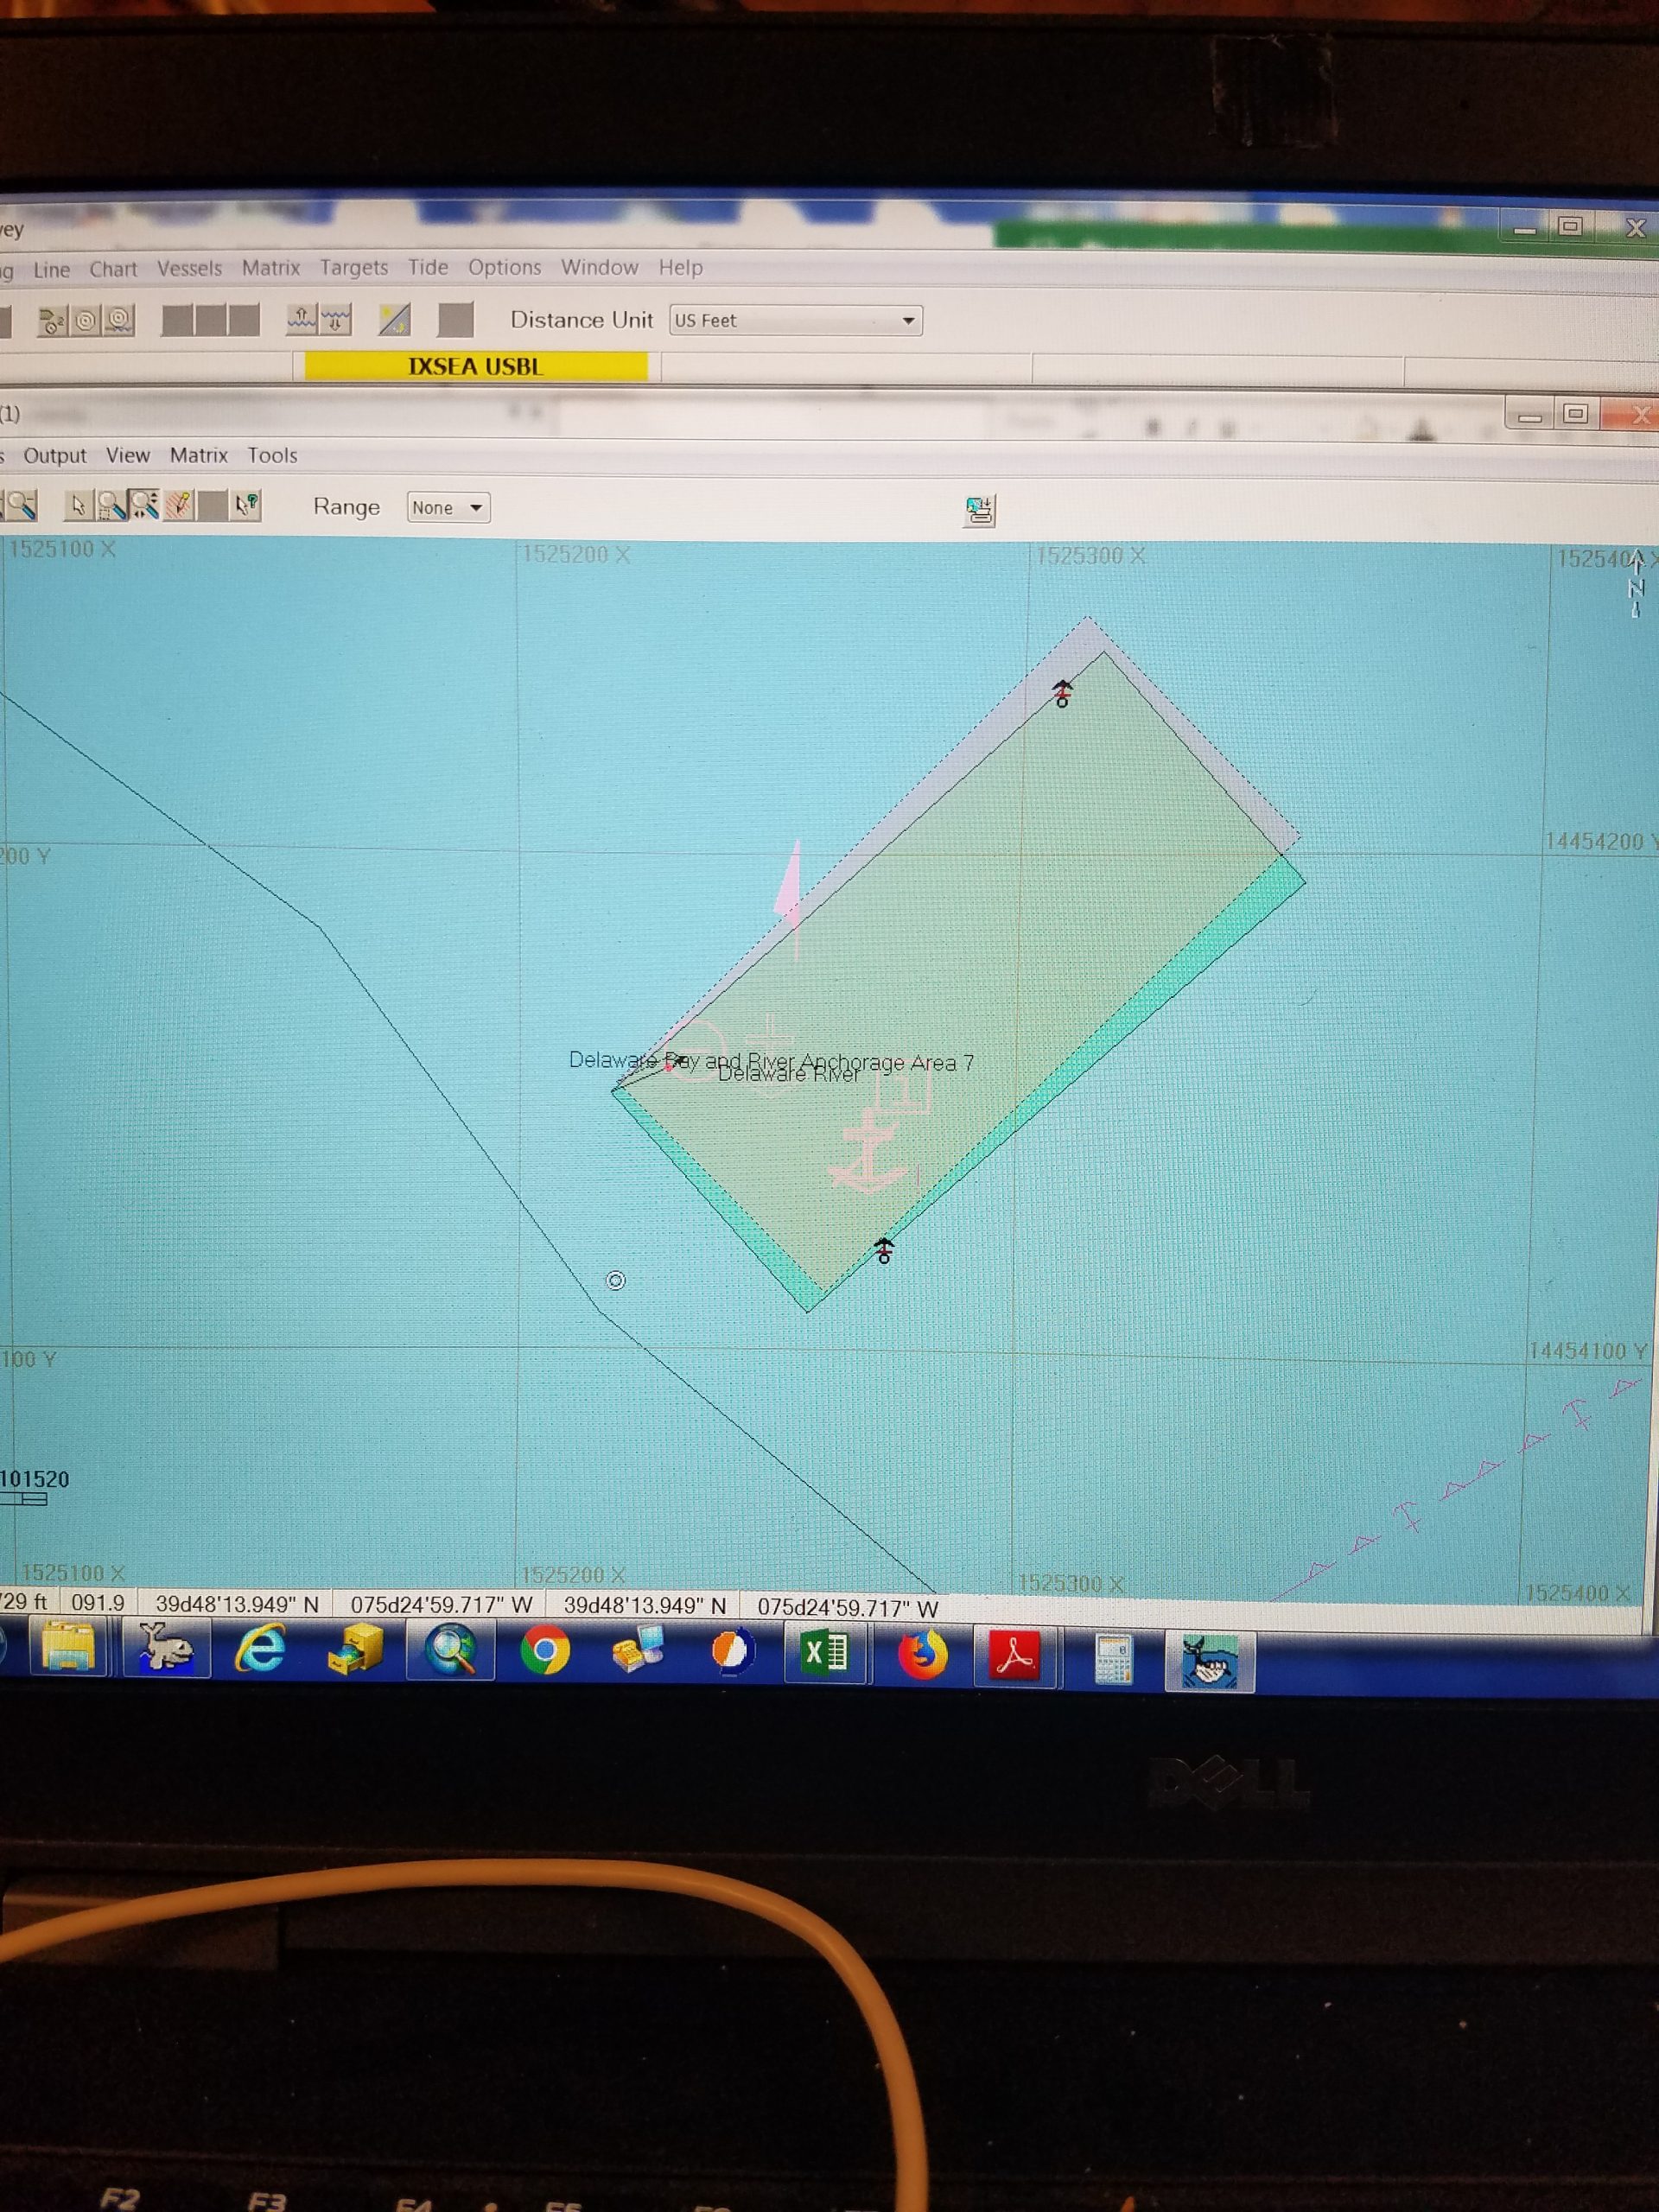
Task: Open Firefox from the taskbar
Action: 921,1655
